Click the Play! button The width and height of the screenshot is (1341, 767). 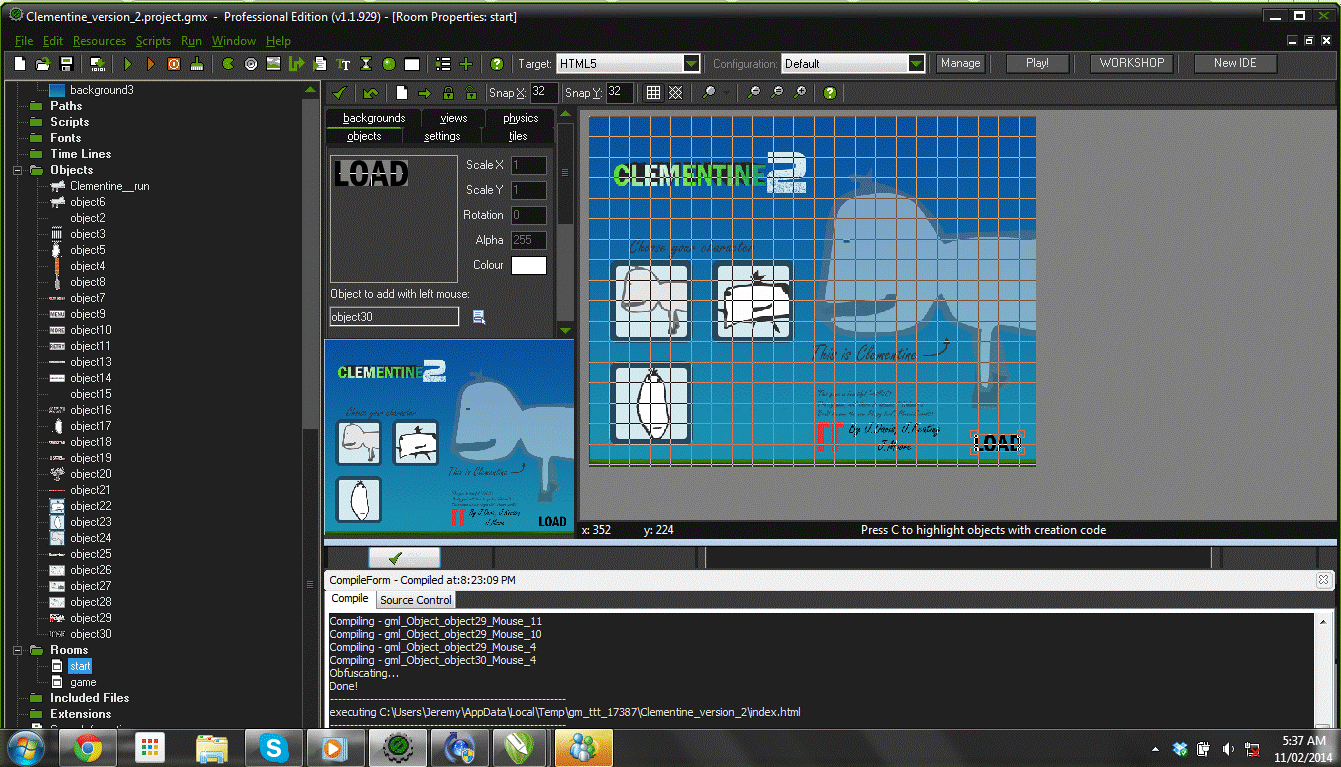click(x=1037, y=63)
